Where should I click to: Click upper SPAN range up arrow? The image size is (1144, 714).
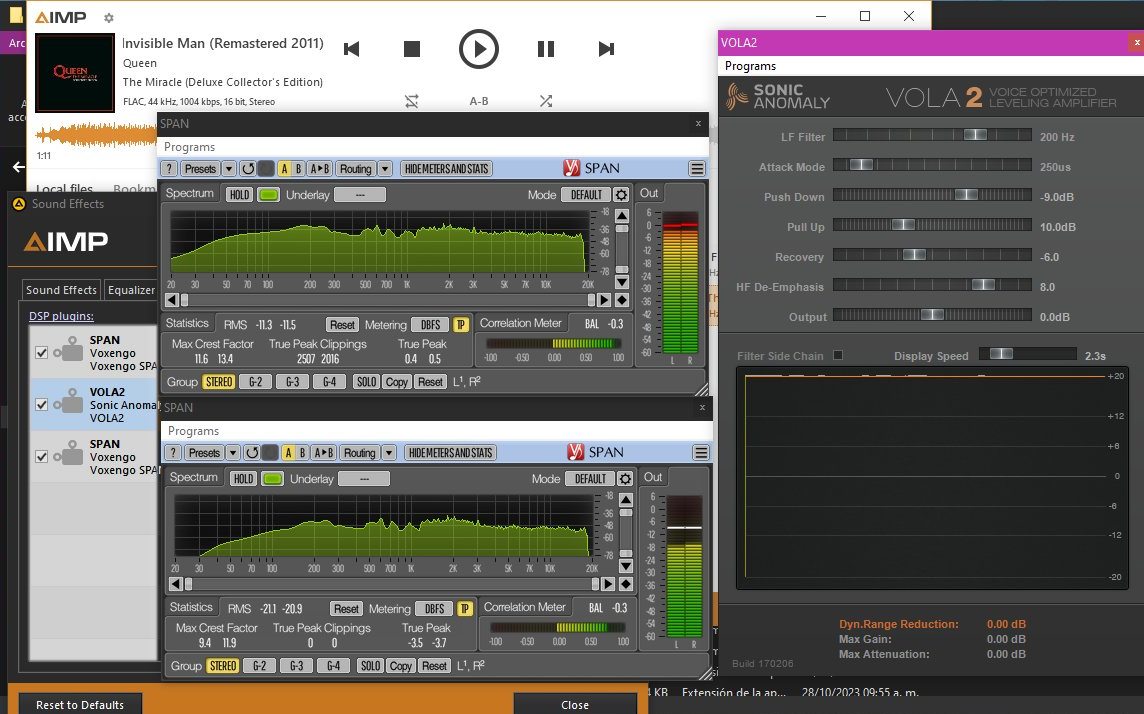point(622,216)
